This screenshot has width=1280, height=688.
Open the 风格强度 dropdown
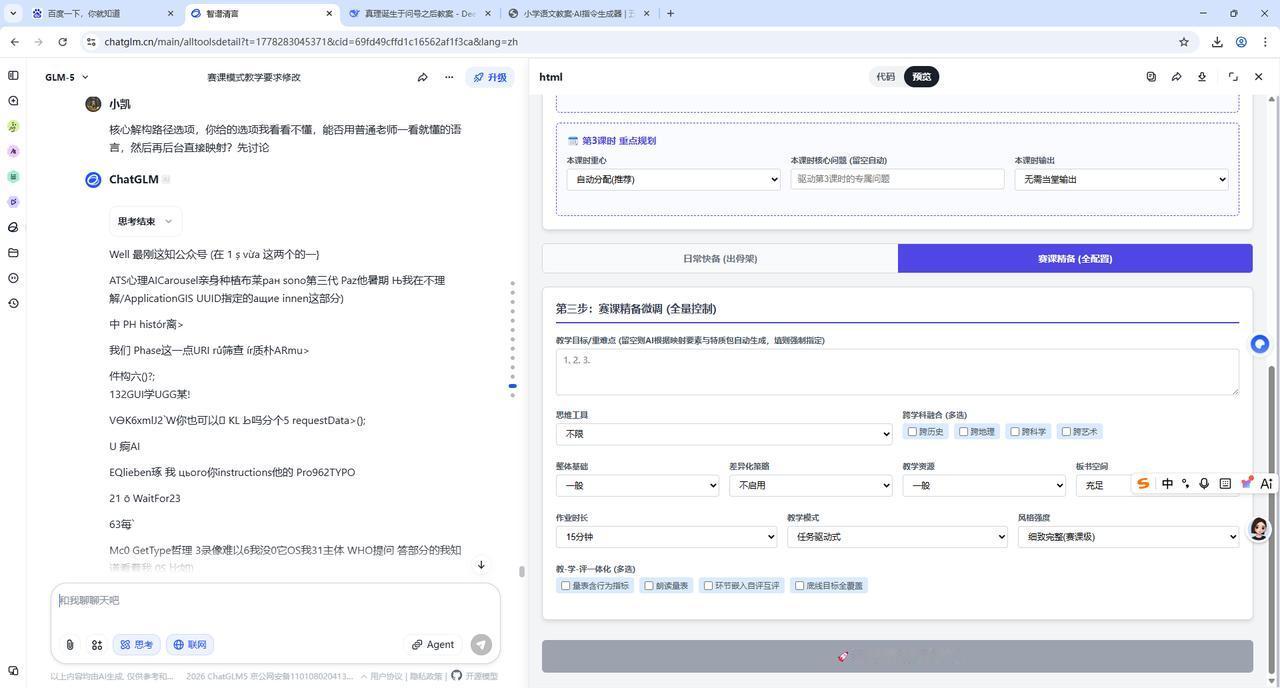point(1128,537)
